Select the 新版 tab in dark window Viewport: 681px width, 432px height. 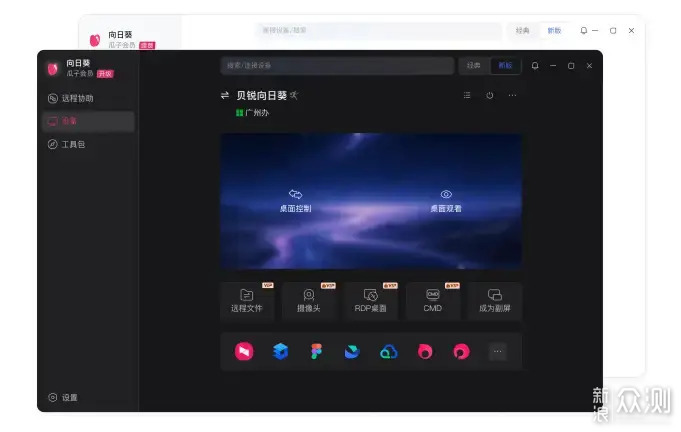pos(505,66)
